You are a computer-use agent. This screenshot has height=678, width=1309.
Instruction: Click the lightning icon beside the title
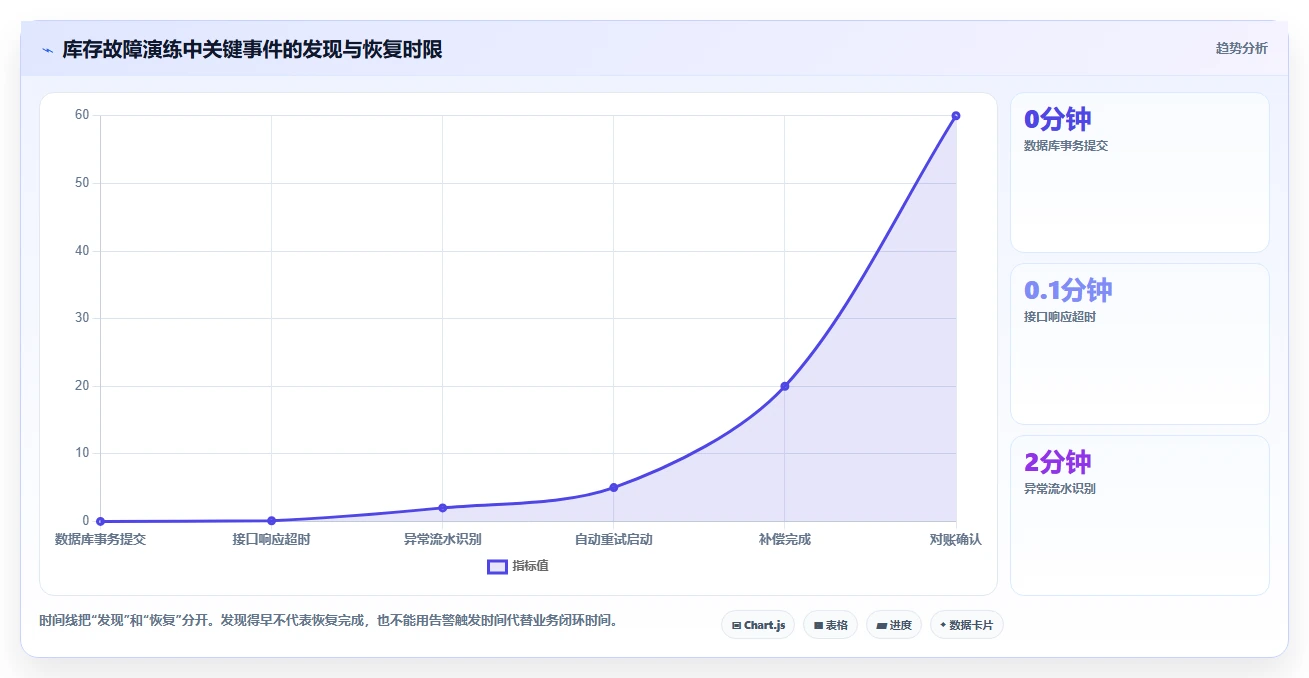(x=47, y=50)
